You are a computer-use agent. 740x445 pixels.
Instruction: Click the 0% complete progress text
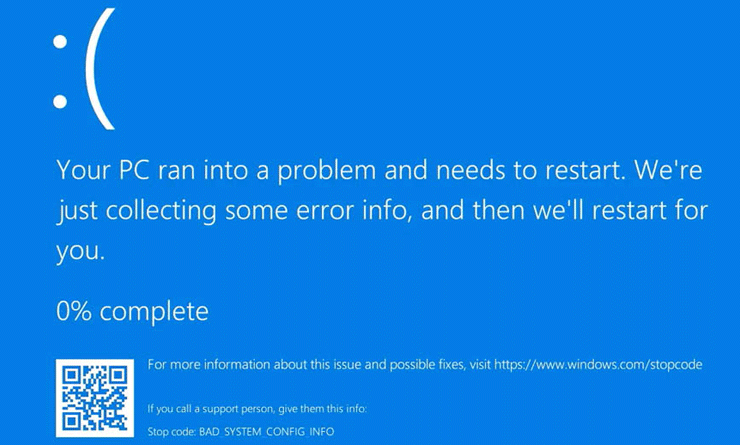[x=132, y=311]
